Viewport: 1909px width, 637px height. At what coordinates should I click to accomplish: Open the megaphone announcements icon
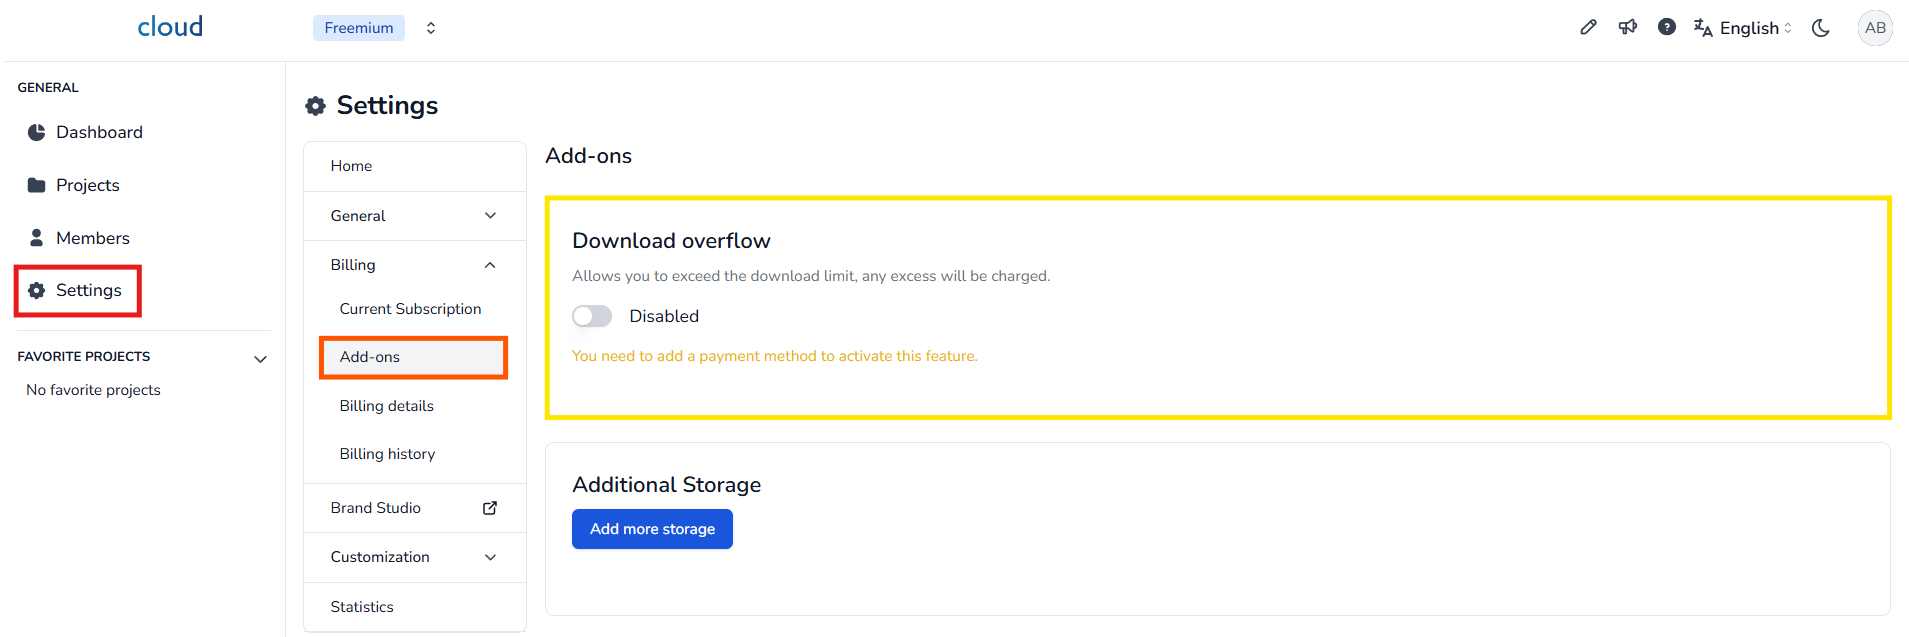pos(1628,27)
